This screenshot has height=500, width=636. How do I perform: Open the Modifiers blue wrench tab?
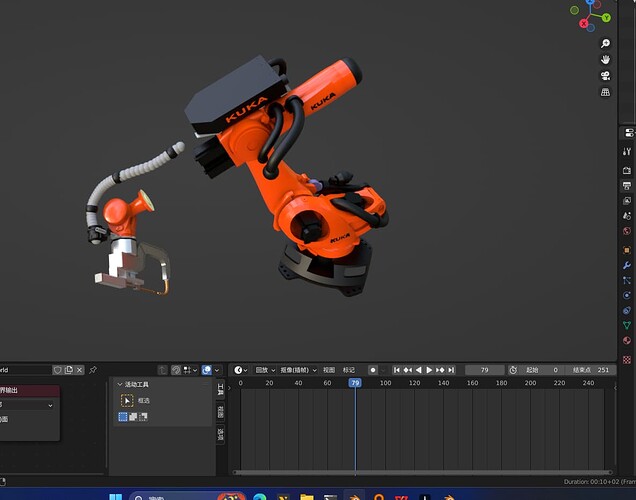(627, 265)
